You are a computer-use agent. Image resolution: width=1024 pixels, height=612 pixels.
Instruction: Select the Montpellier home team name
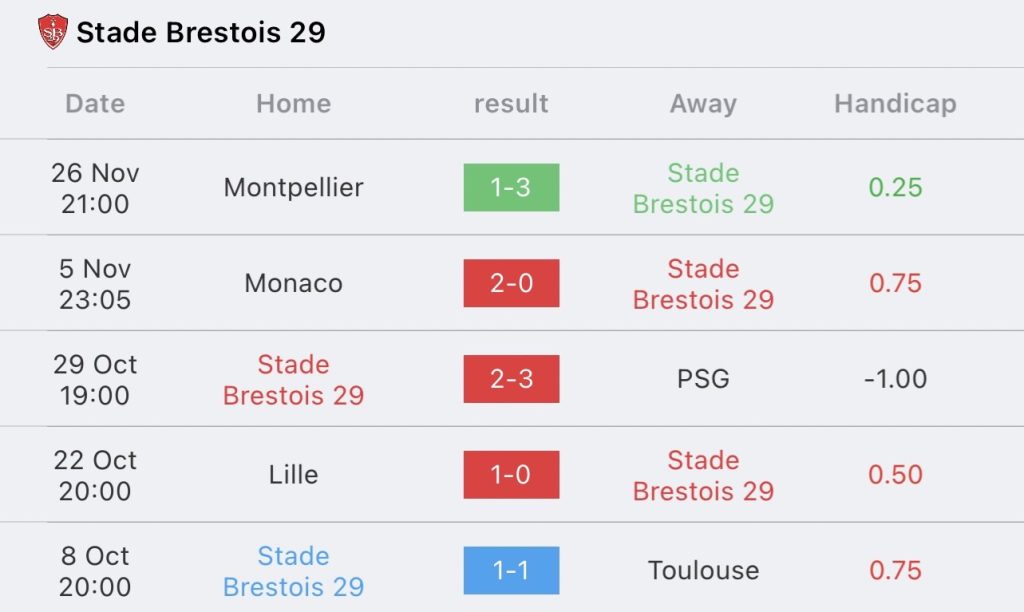pos(293,187)
